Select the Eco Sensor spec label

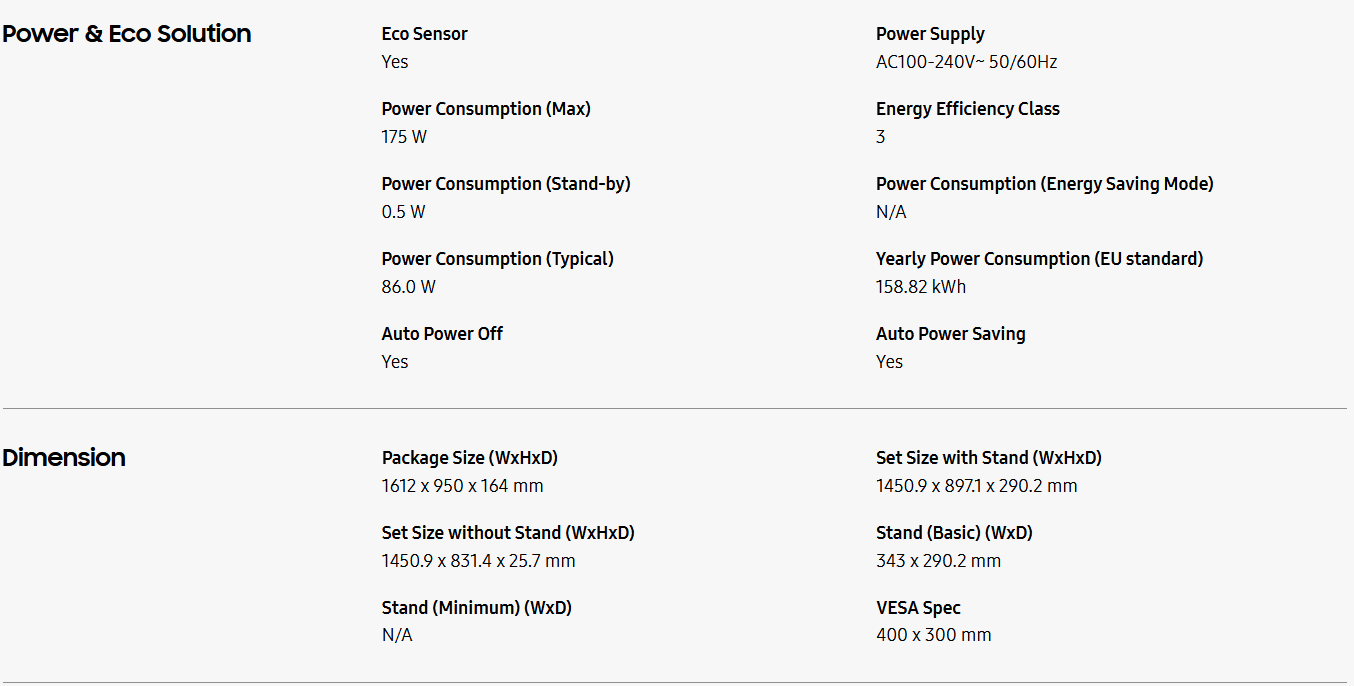[424, 34]
